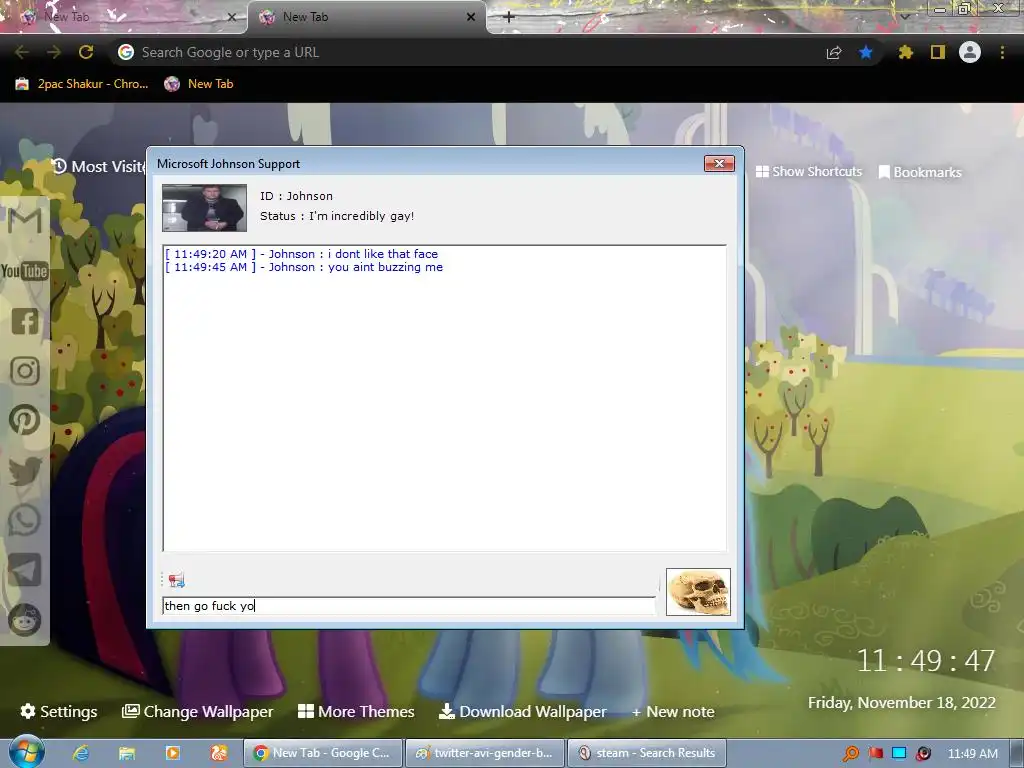The height and width of the screenshot is (768, 1024).
Task: Open the Extensions puzzle icon
Action: (x=905, y=52)
